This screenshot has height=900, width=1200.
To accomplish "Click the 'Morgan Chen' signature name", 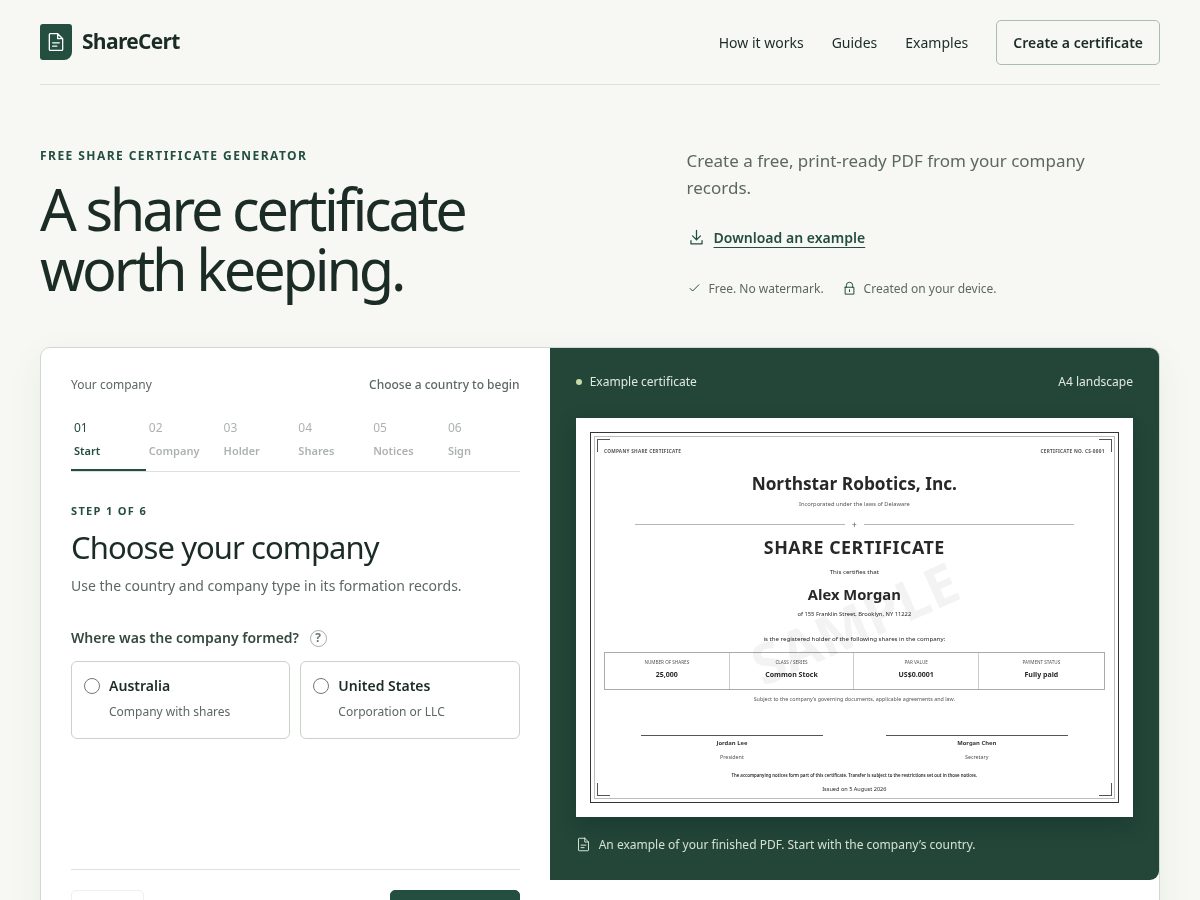I will tap(977, 743).
